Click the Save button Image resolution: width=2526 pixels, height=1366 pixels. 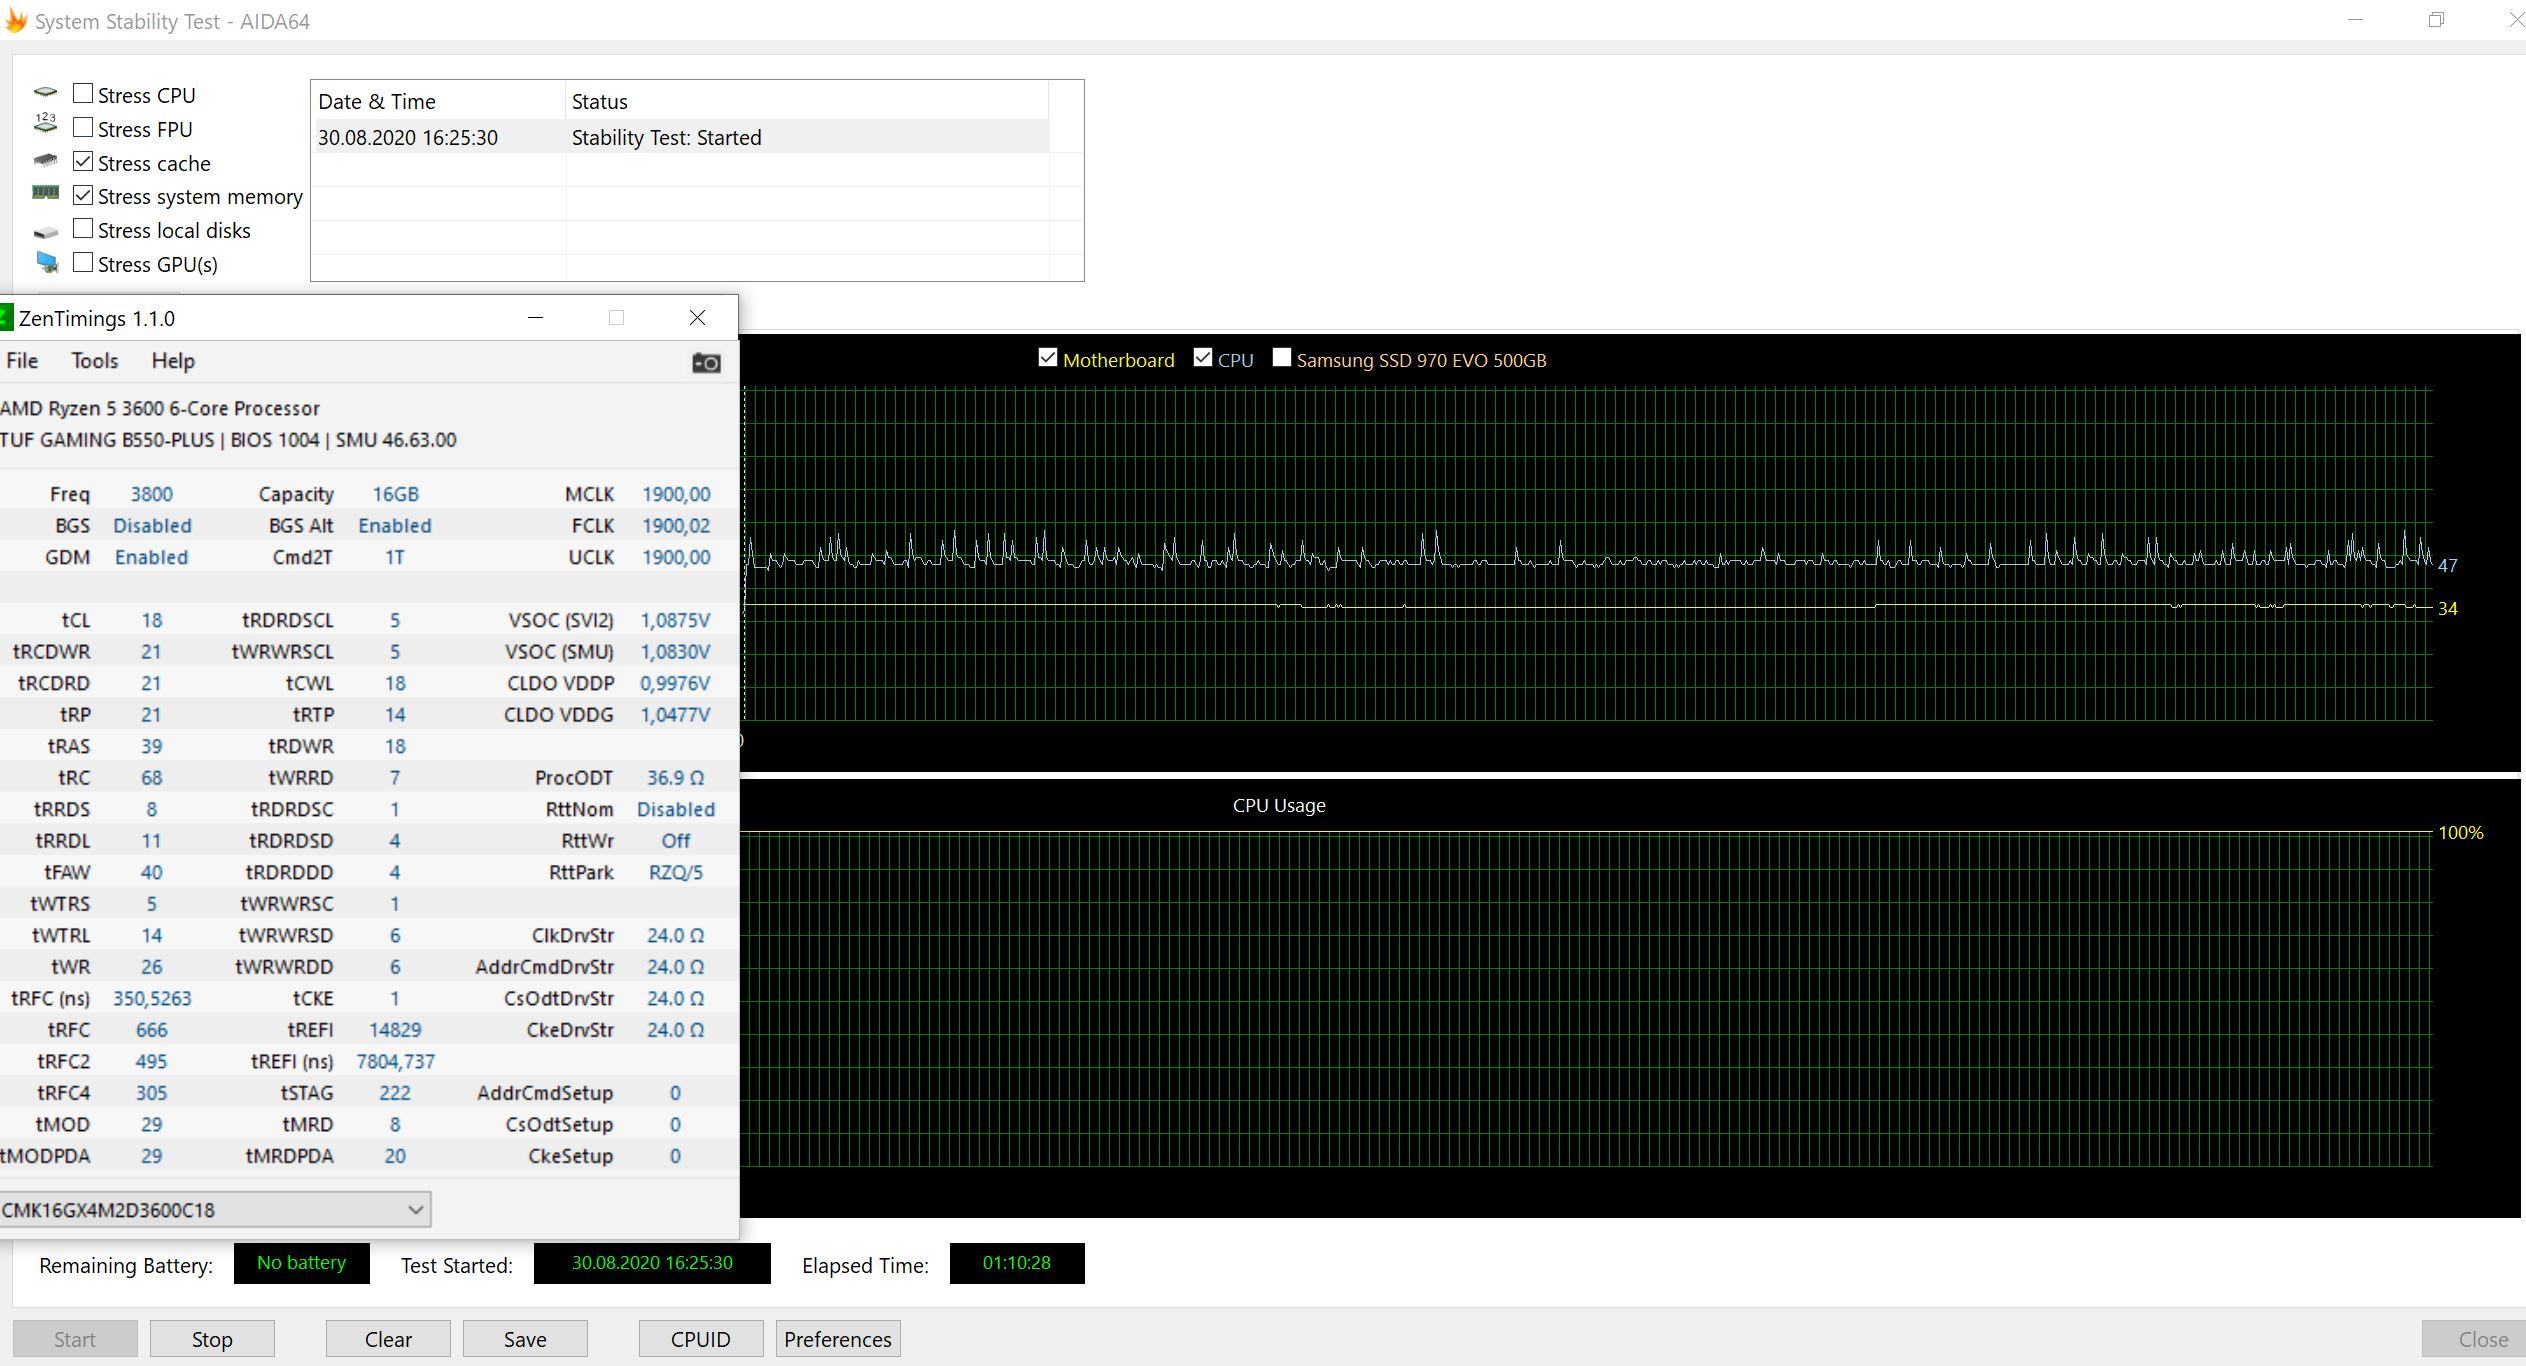point(525,1339)
